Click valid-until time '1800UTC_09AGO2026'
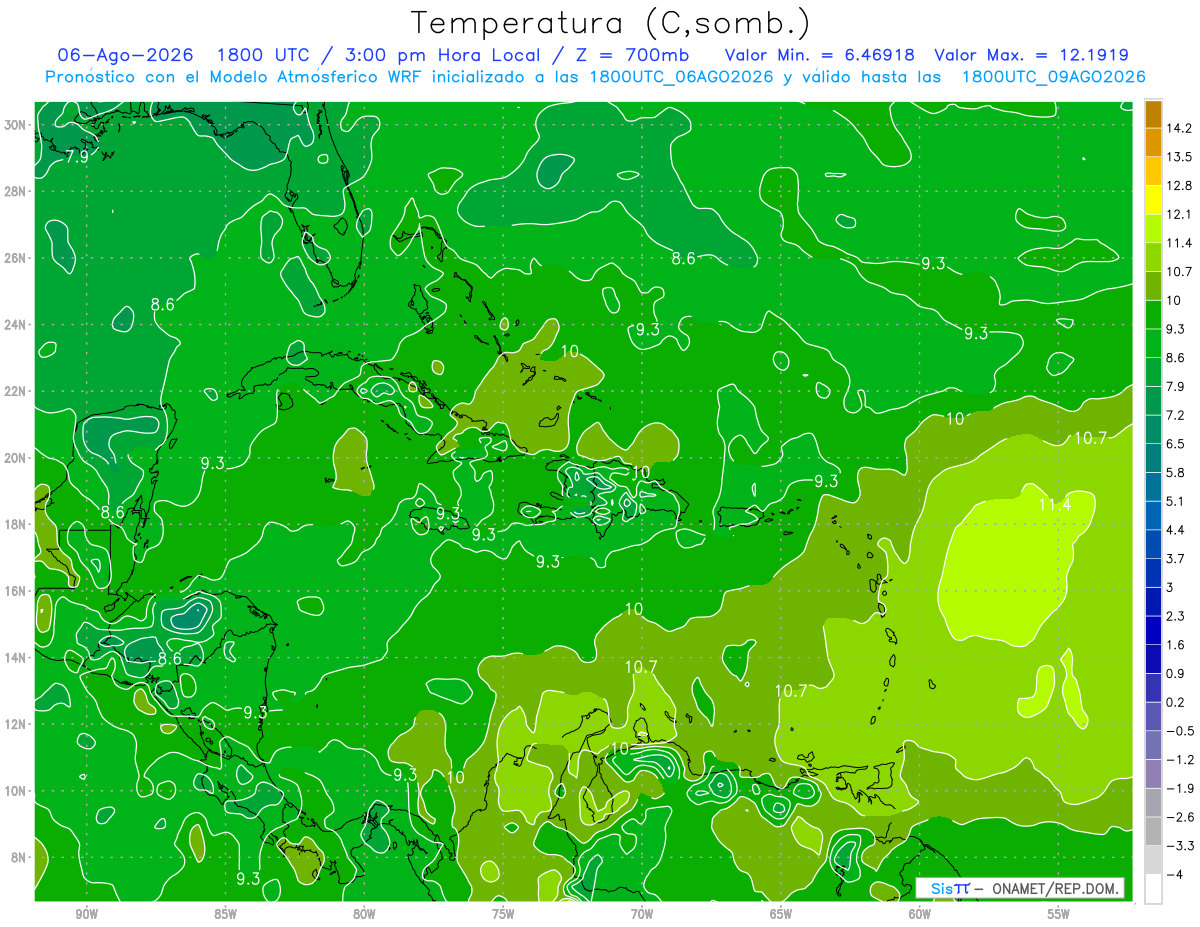This screenshot has height=927, width=1200. pos(1053,77)
